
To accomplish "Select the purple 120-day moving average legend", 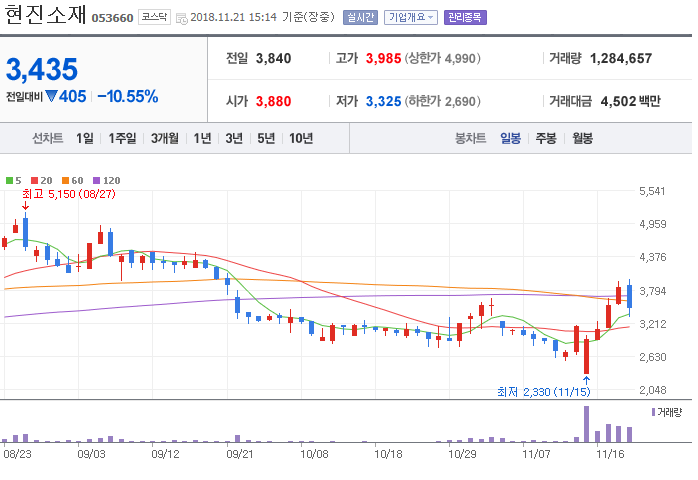I will click(106, 180).
